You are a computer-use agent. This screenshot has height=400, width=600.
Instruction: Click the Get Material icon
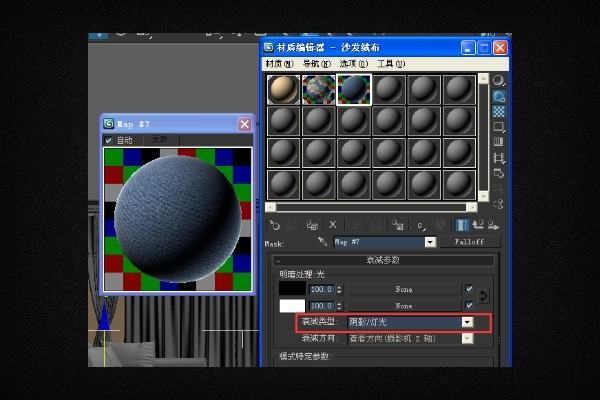(275, 225)
